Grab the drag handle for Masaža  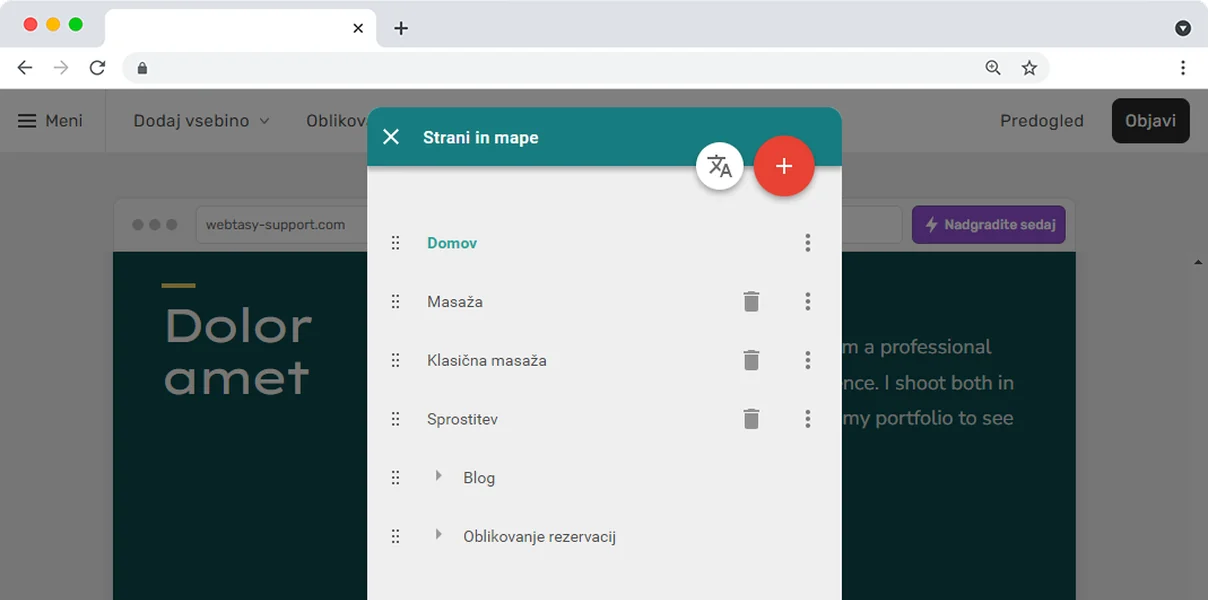point(395,301)
